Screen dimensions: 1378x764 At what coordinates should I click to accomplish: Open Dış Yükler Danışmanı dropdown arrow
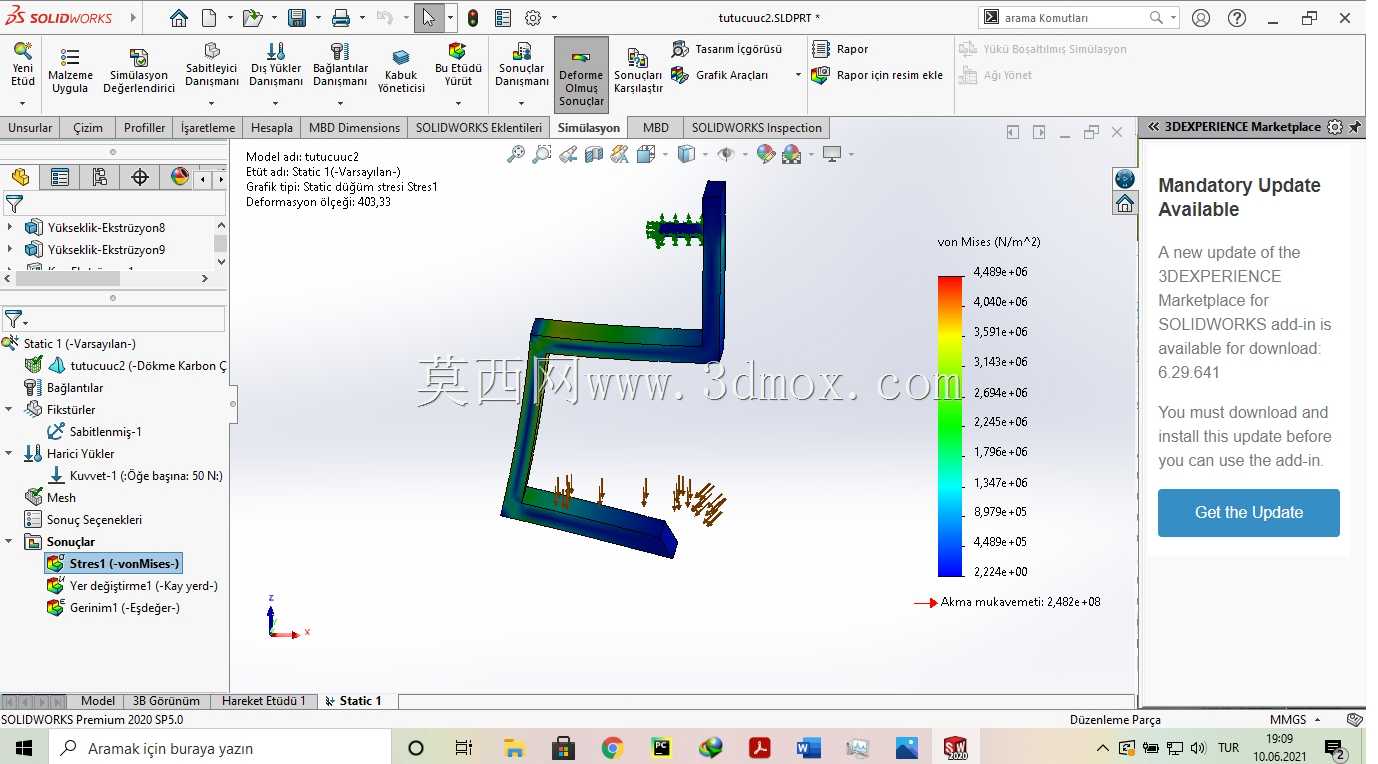click(x=276, y=102)
